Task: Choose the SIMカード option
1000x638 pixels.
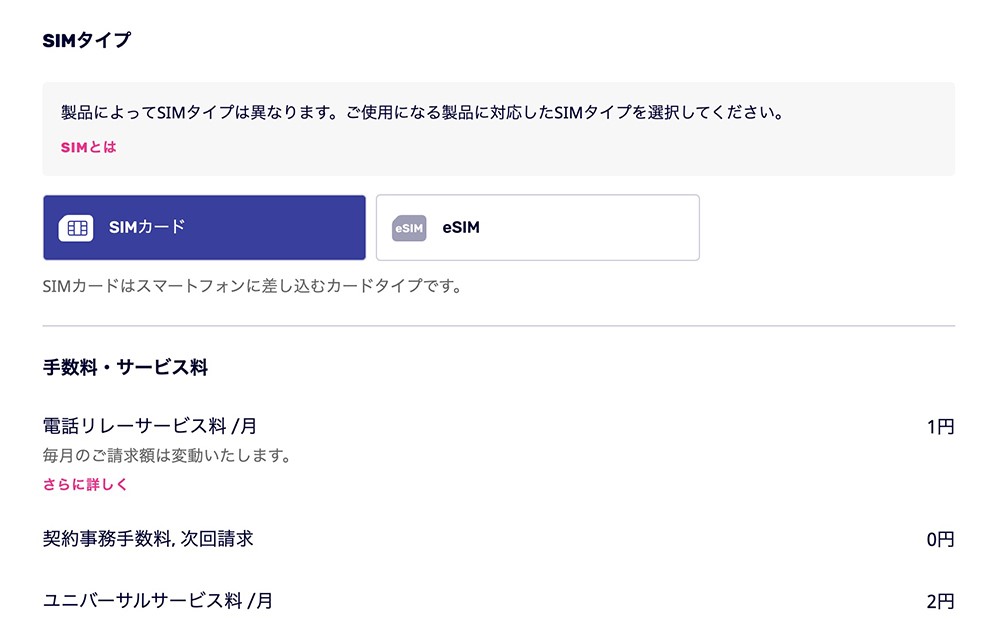Action: pyautogui.click(x=204, y=227)
